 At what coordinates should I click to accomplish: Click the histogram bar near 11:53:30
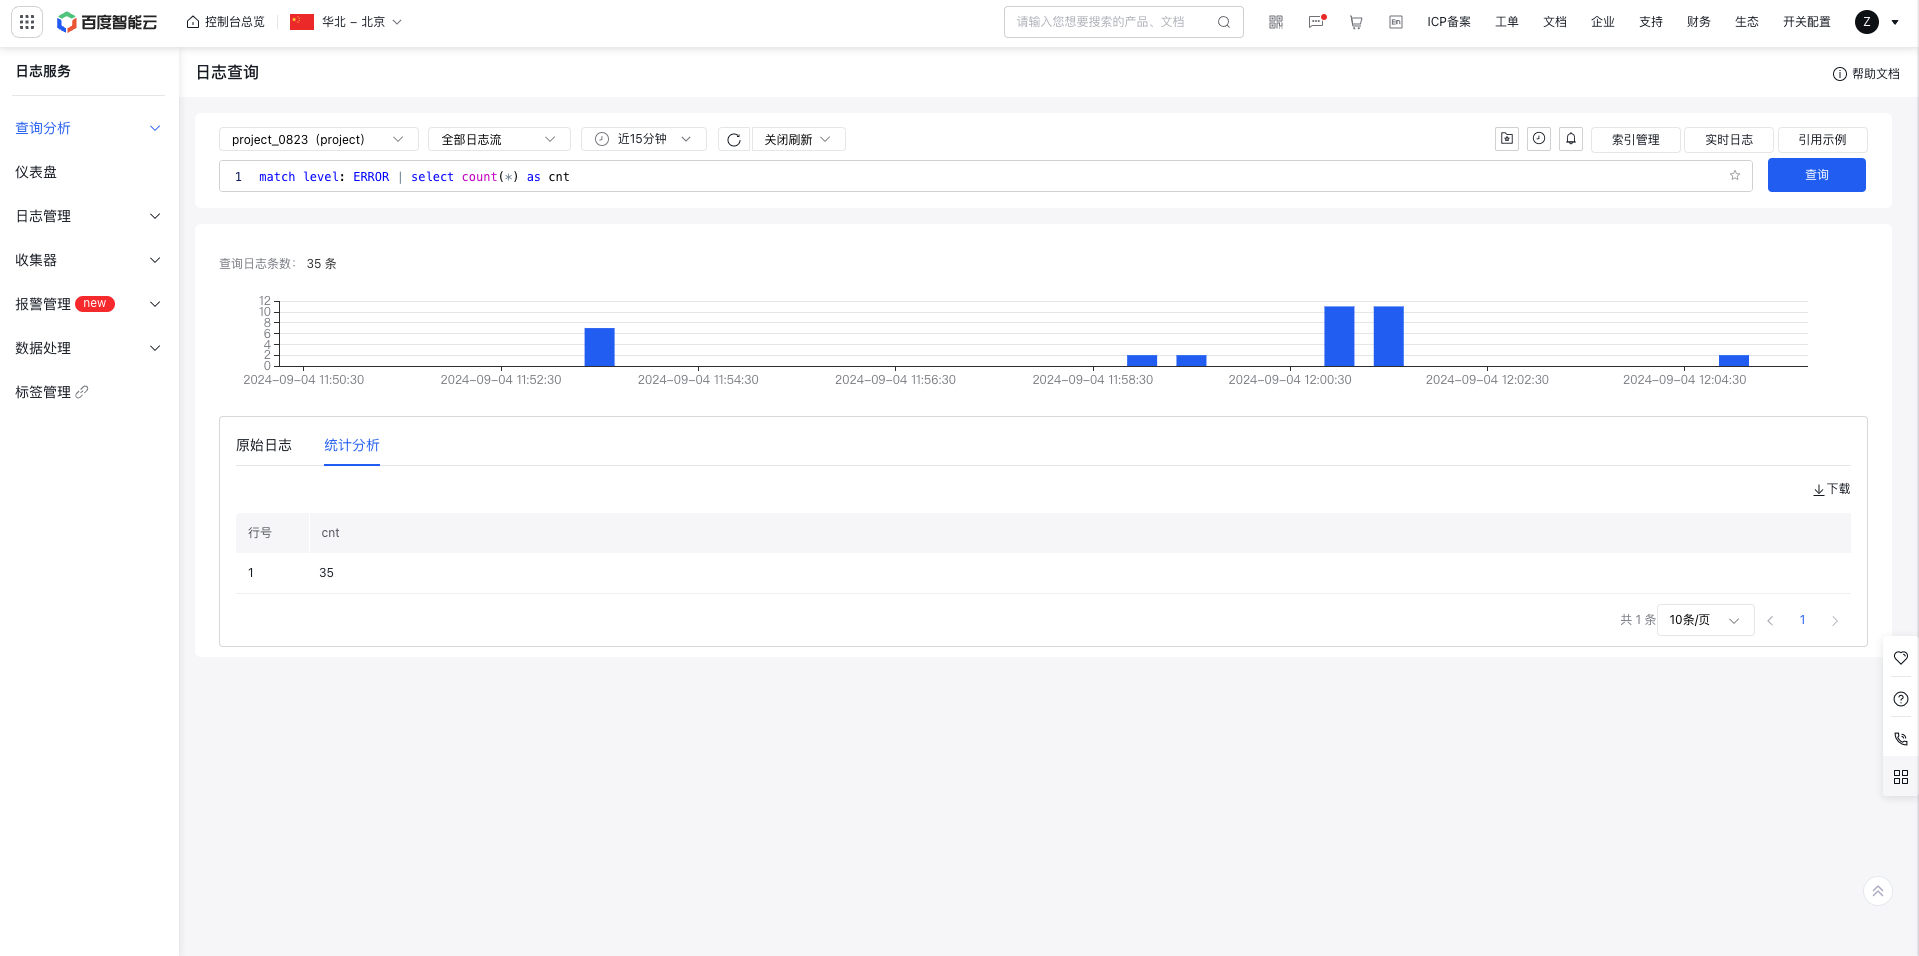click(599, 347)
